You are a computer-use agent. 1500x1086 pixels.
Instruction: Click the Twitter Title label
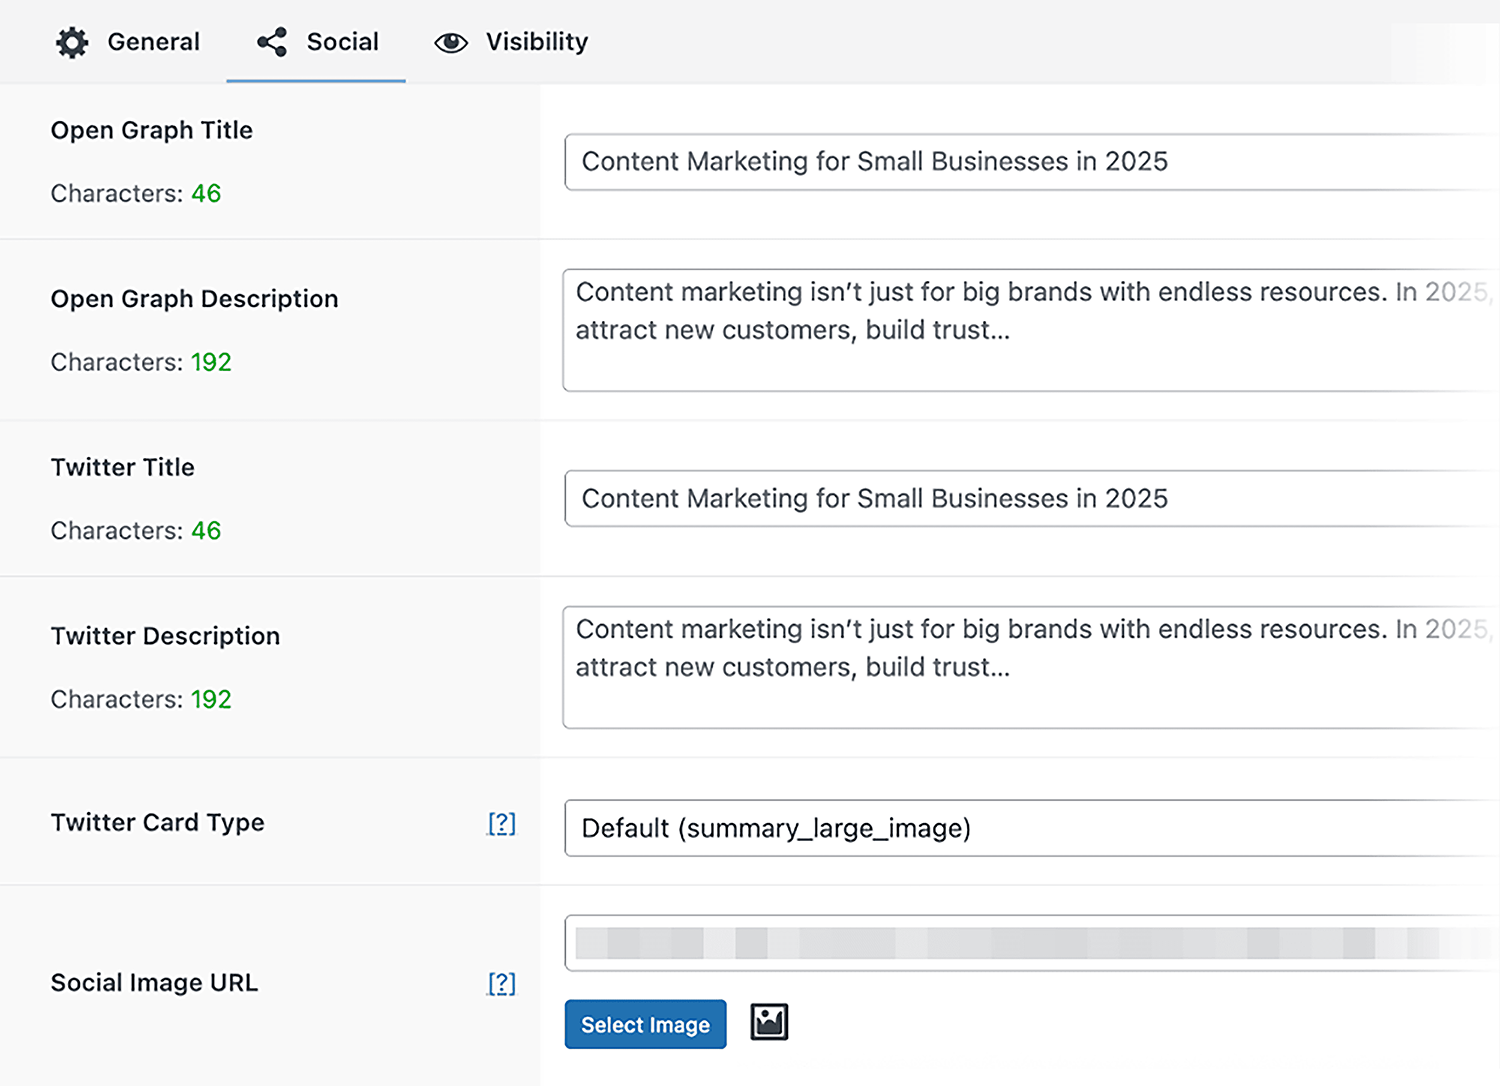(x=123, y=467)
